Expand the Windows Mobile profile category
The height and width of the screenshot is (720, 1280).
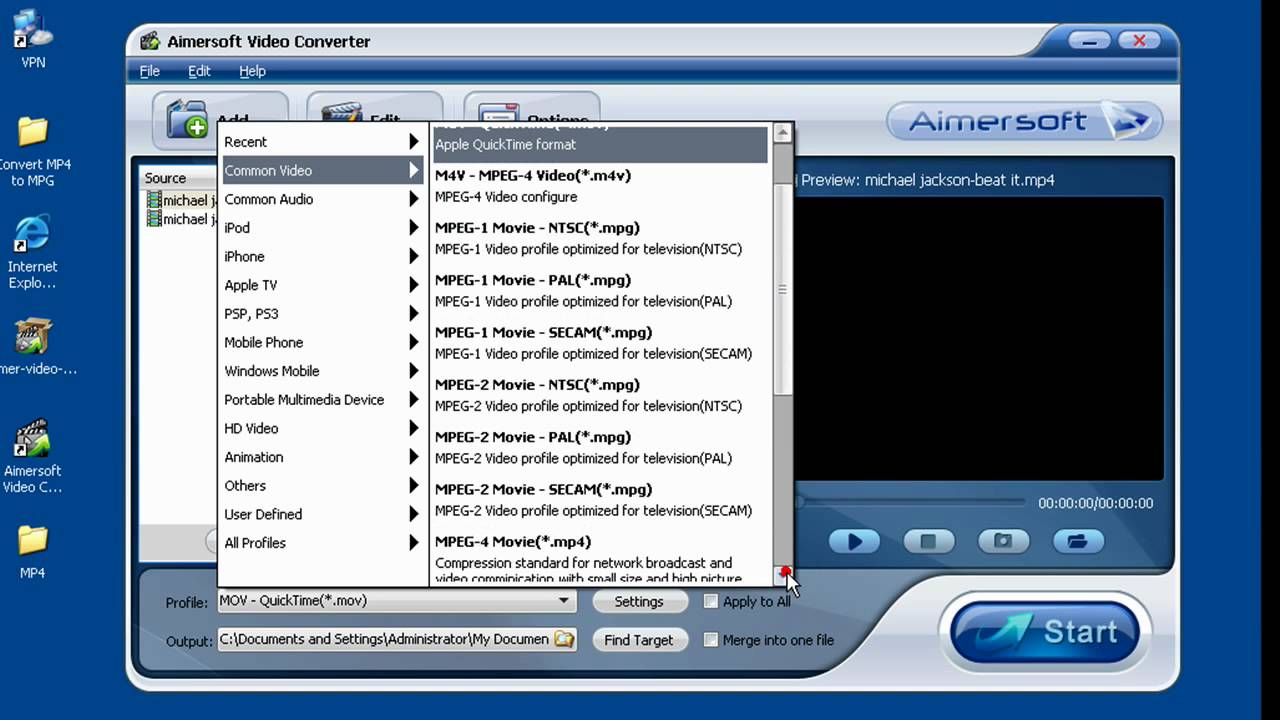click(x=323, y=371)
